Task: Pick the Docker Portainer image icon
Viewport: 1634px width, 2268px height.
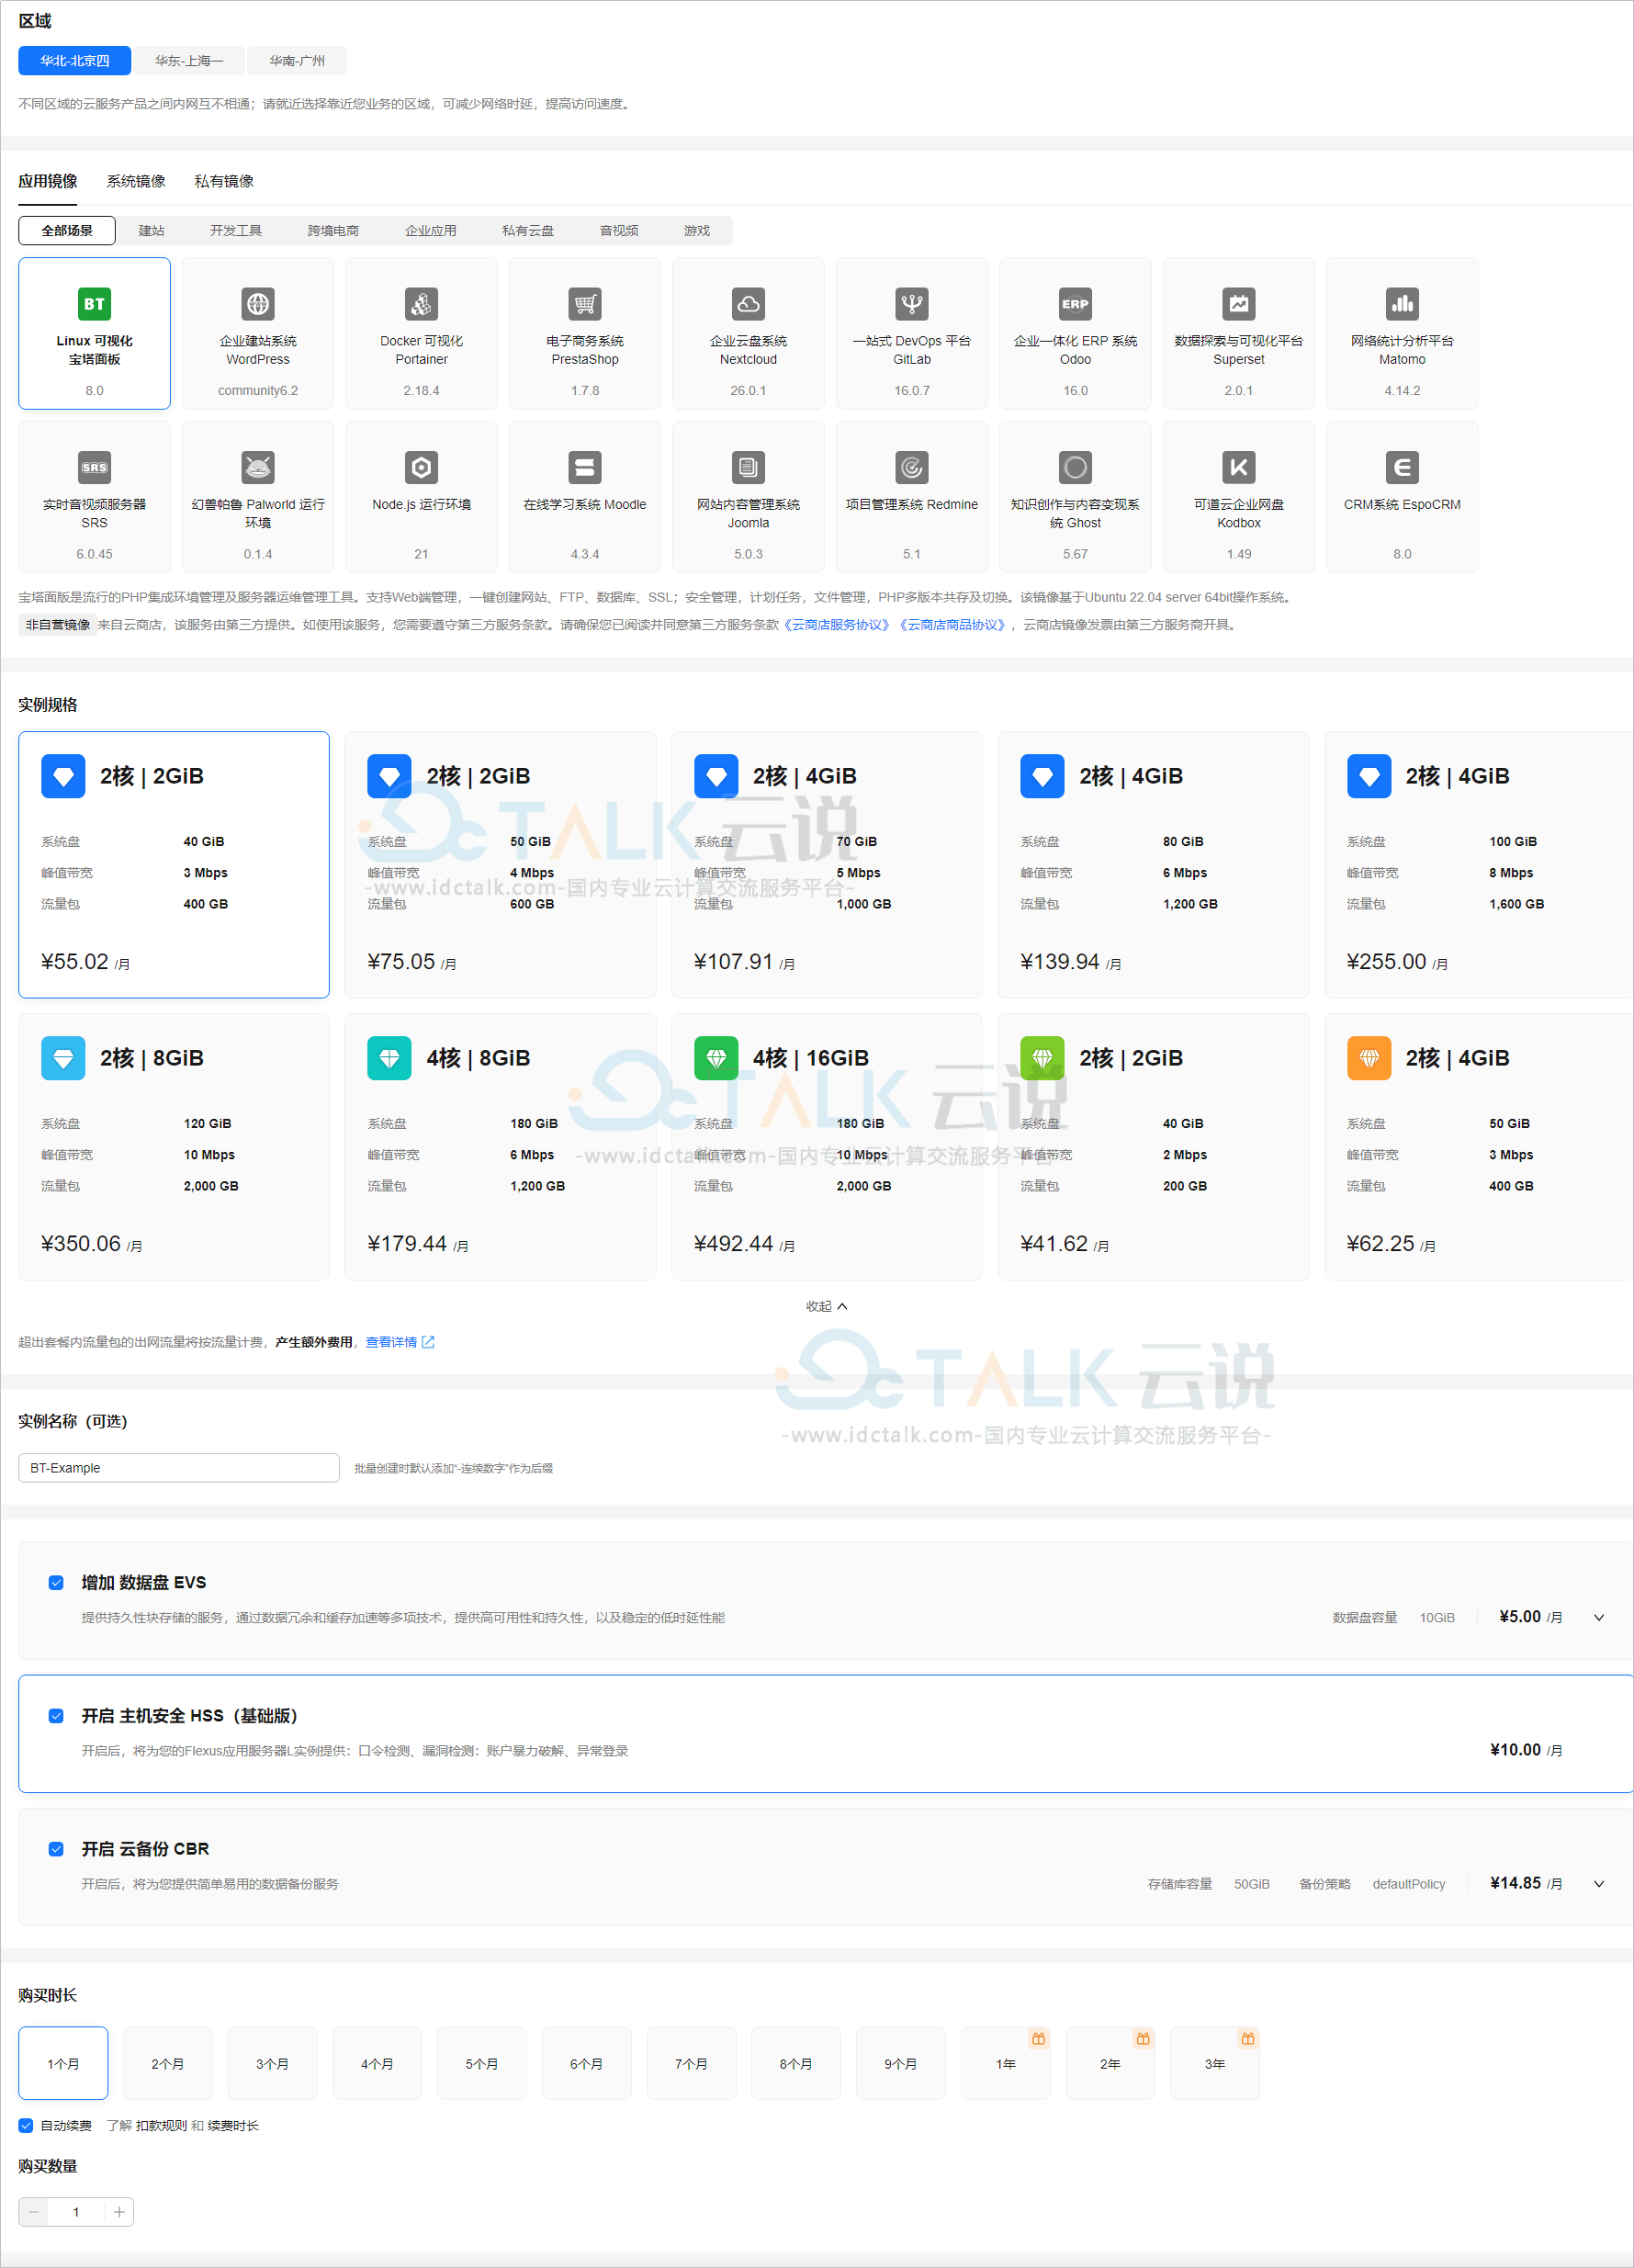Action: (421, 303)
